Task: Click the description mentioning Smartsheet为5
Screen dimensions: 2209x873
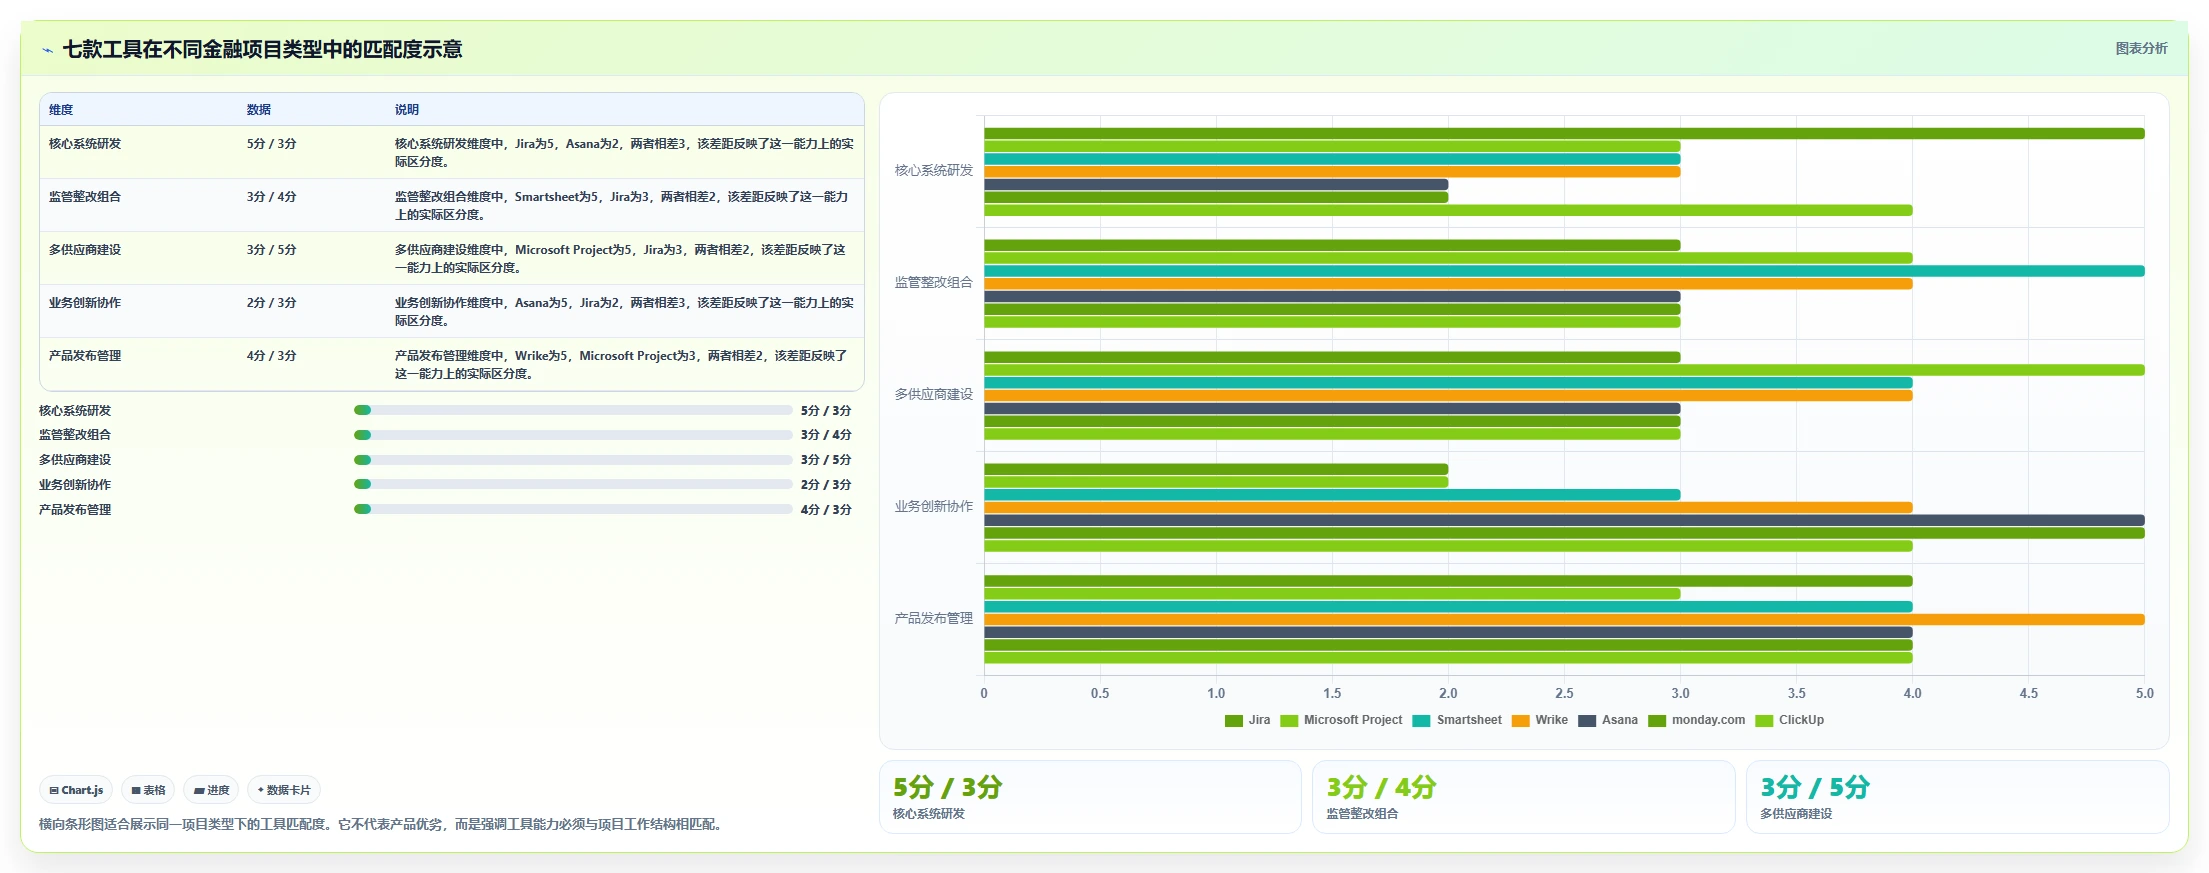Action: point(624,206)
